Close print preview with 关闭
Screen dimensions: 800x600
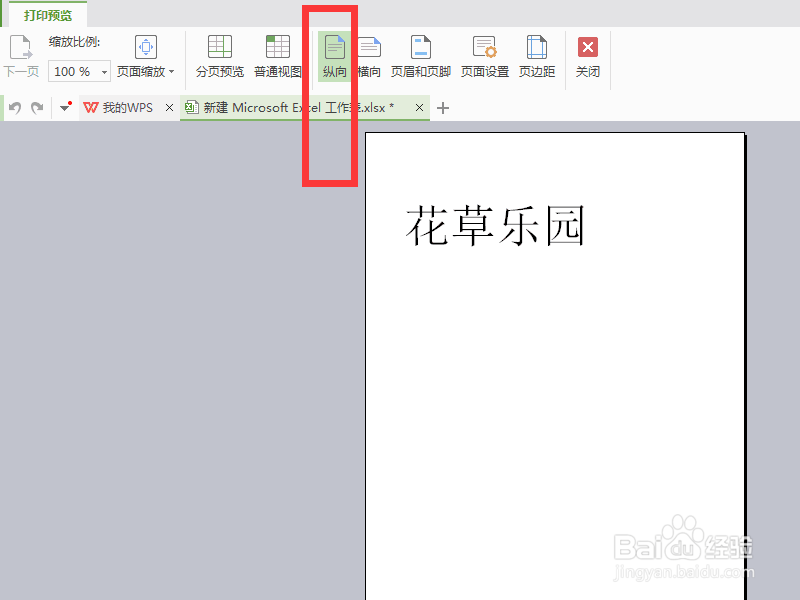pos(587,55)
